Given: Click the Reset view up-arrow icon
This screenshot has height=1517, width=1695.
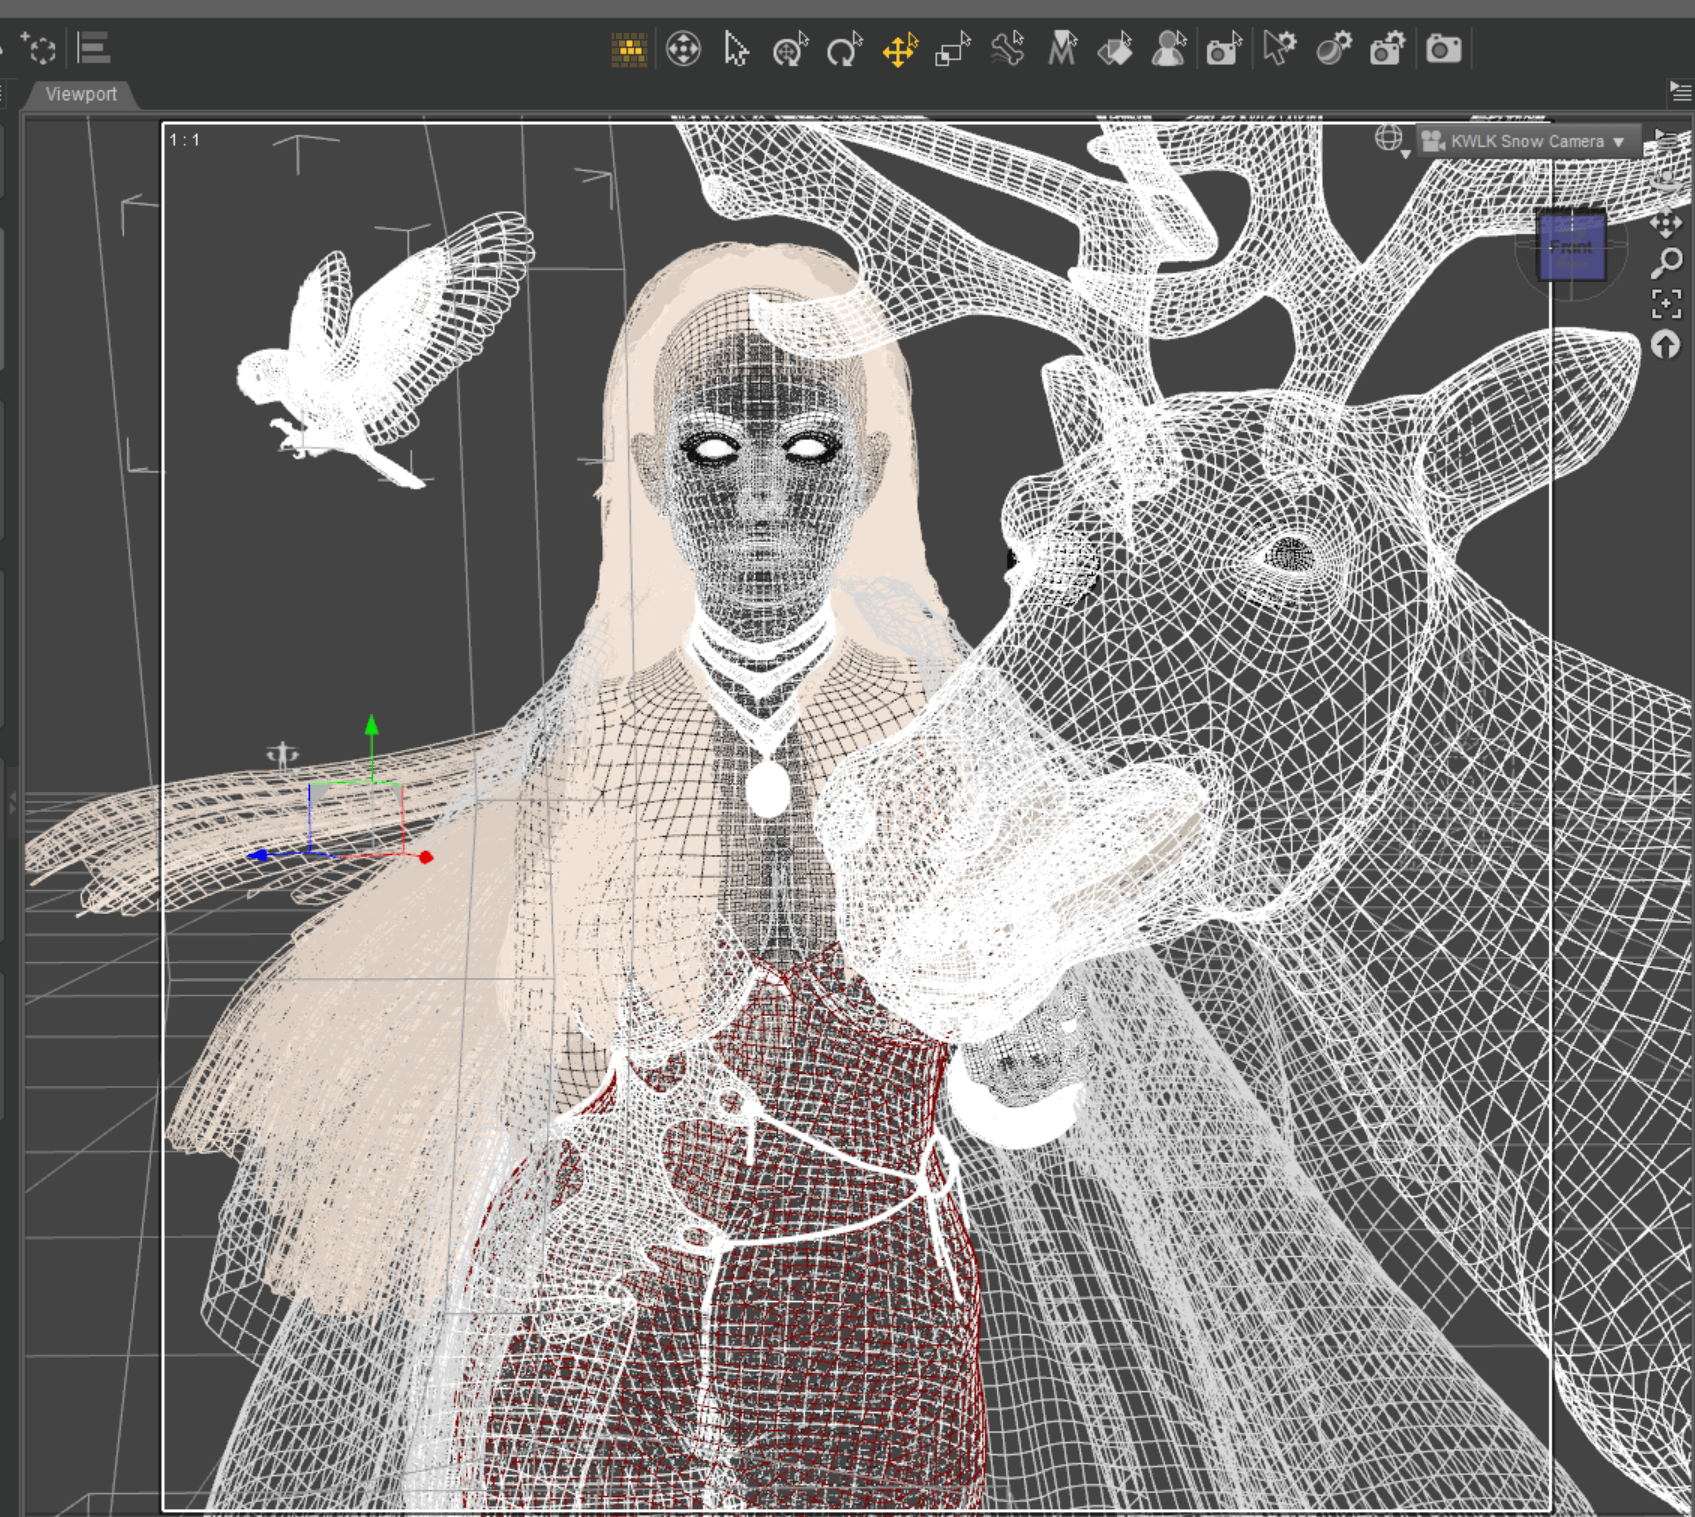Looking at the screenshot, I should [1665, 345].
